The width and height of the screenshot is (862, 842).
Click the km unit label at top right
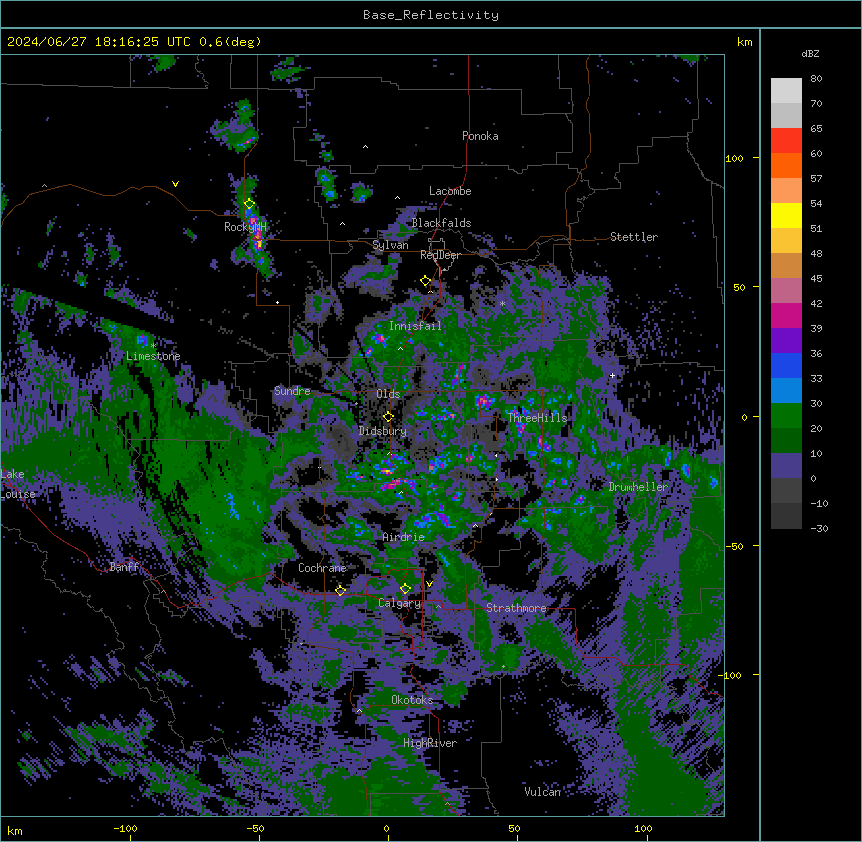(x=744, y=42)
